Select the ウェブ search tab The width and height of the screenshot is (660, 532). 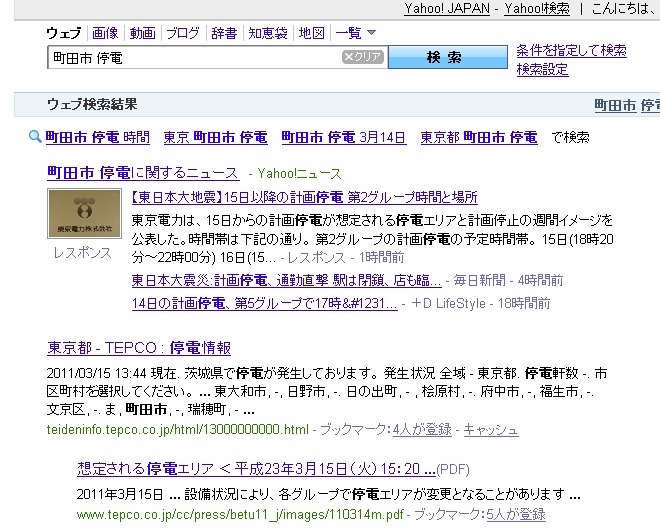click(64, 33)
